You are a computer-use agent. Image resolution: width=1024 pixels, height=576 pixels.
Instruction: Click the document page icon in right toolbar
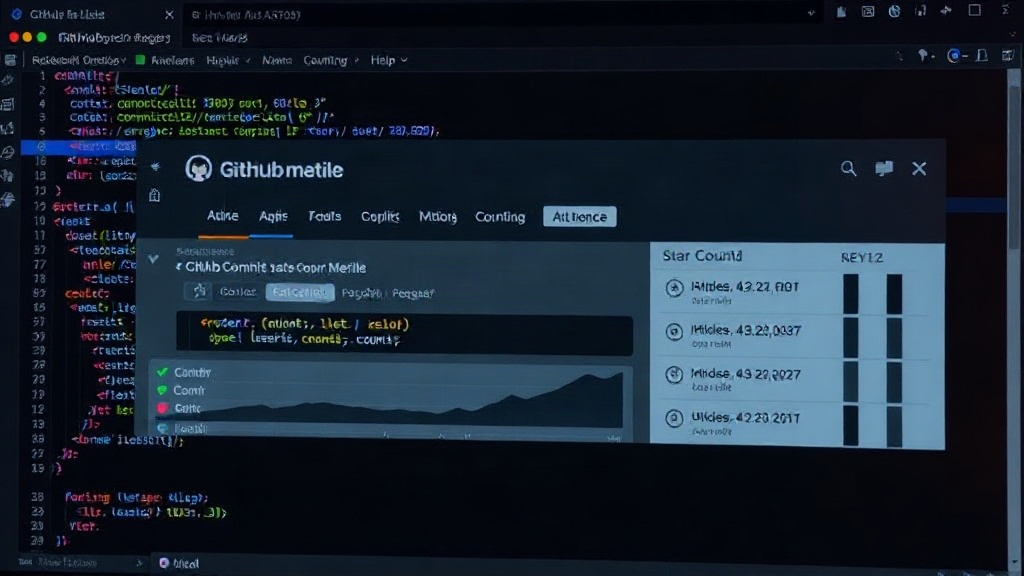[982, 56]
